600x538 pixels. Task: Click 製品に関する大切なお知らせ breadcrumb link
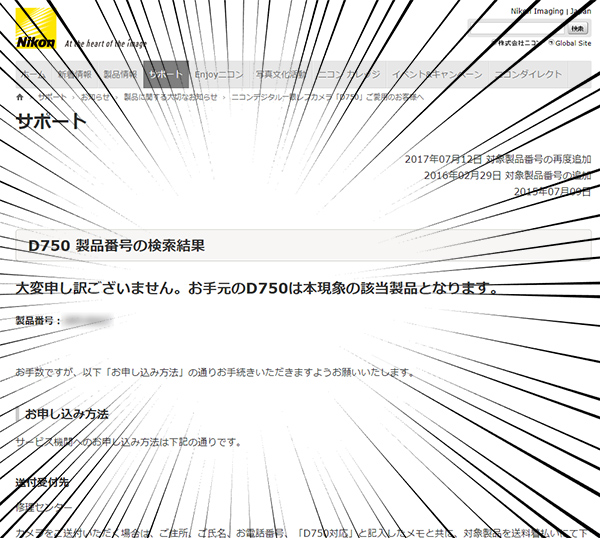(x=171, y=97)
